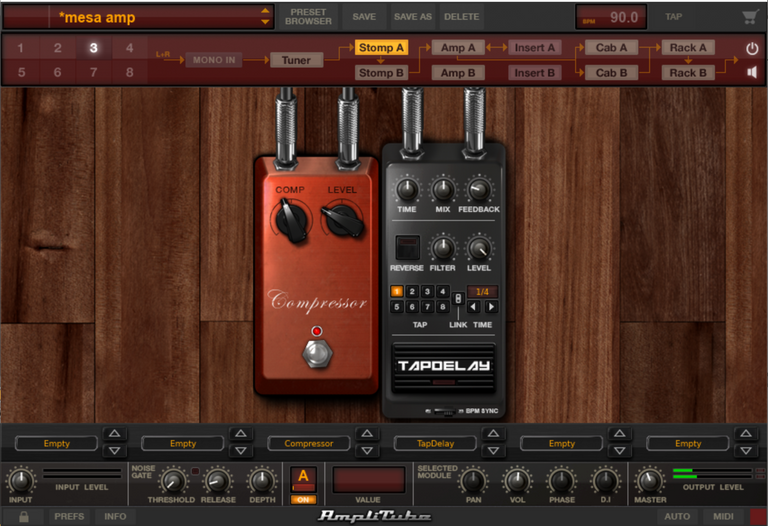The width and height of the screenshot is (768, 526).
Task: Move TapDelay slot up with its arrow
Action: click(493, 433)
